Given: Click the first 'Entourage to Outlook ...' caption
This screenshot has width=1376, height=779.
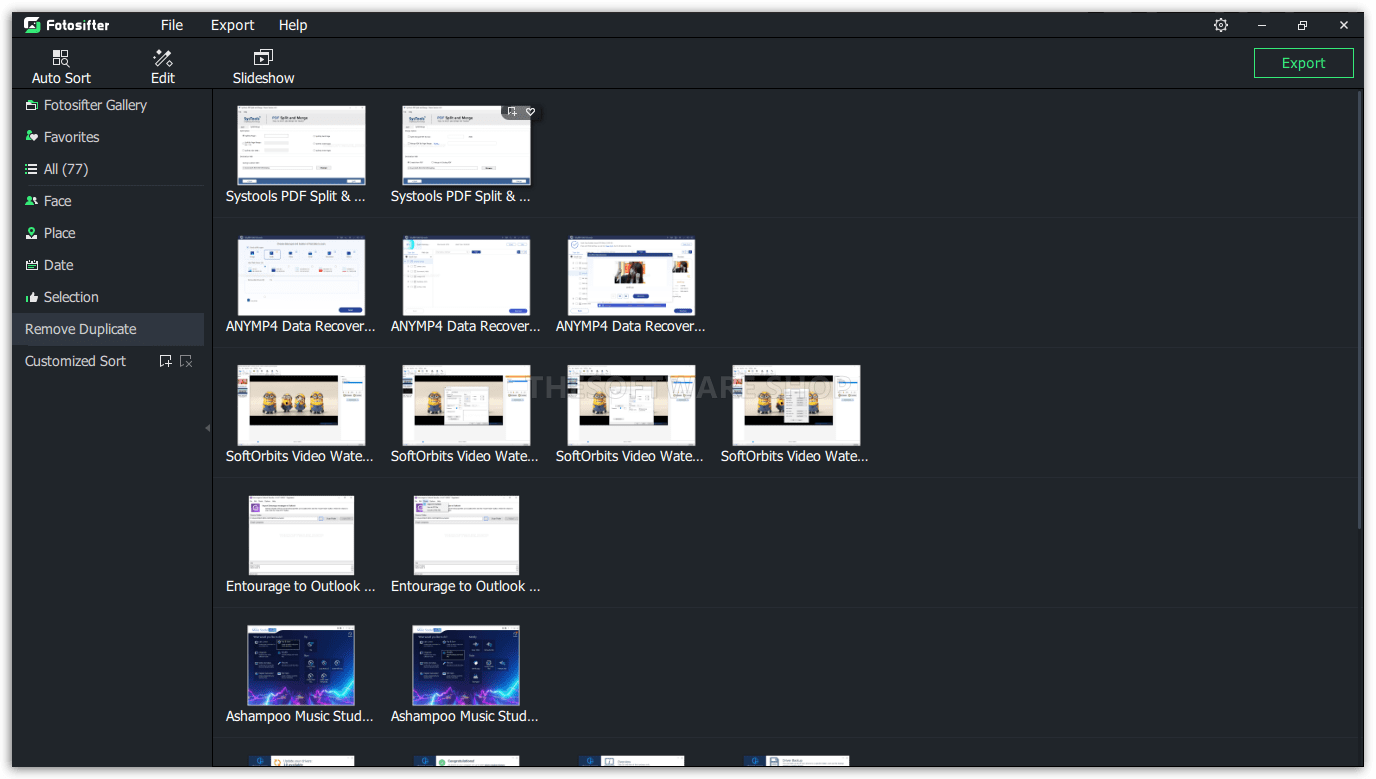Looking at the screenshot, I should (301, 587).
